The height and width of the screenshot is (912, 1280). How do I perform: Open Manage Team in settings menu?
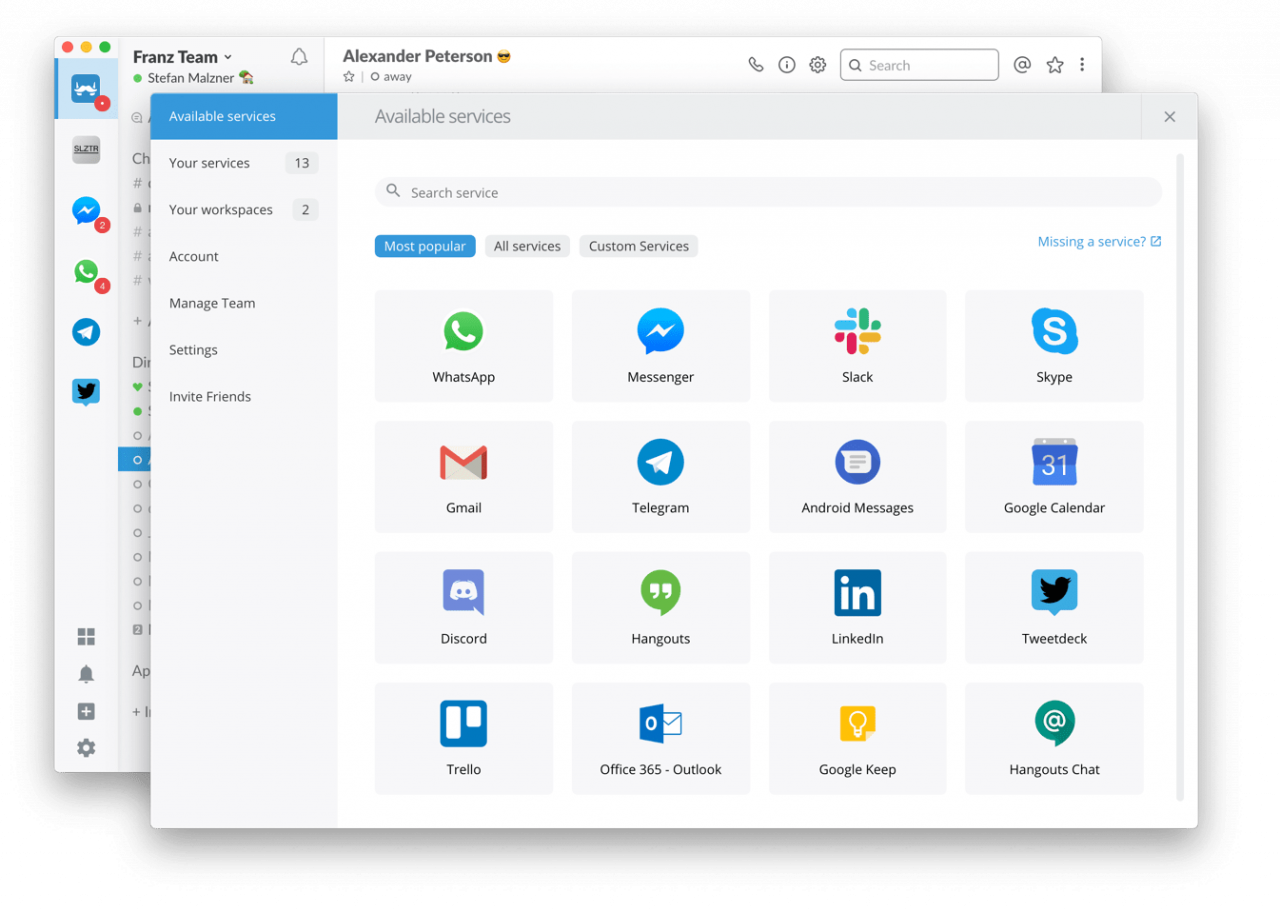pyautogui.click(x=244, y=303)
